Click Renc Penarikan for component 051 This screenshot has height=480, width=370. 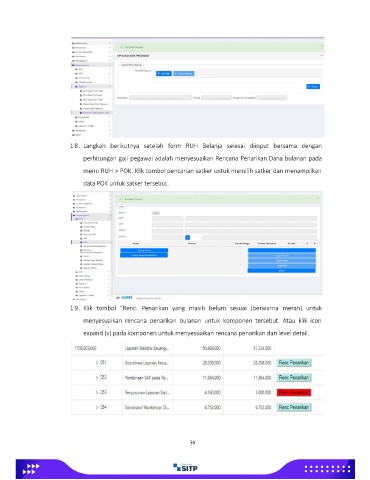(x=294, y=363)
